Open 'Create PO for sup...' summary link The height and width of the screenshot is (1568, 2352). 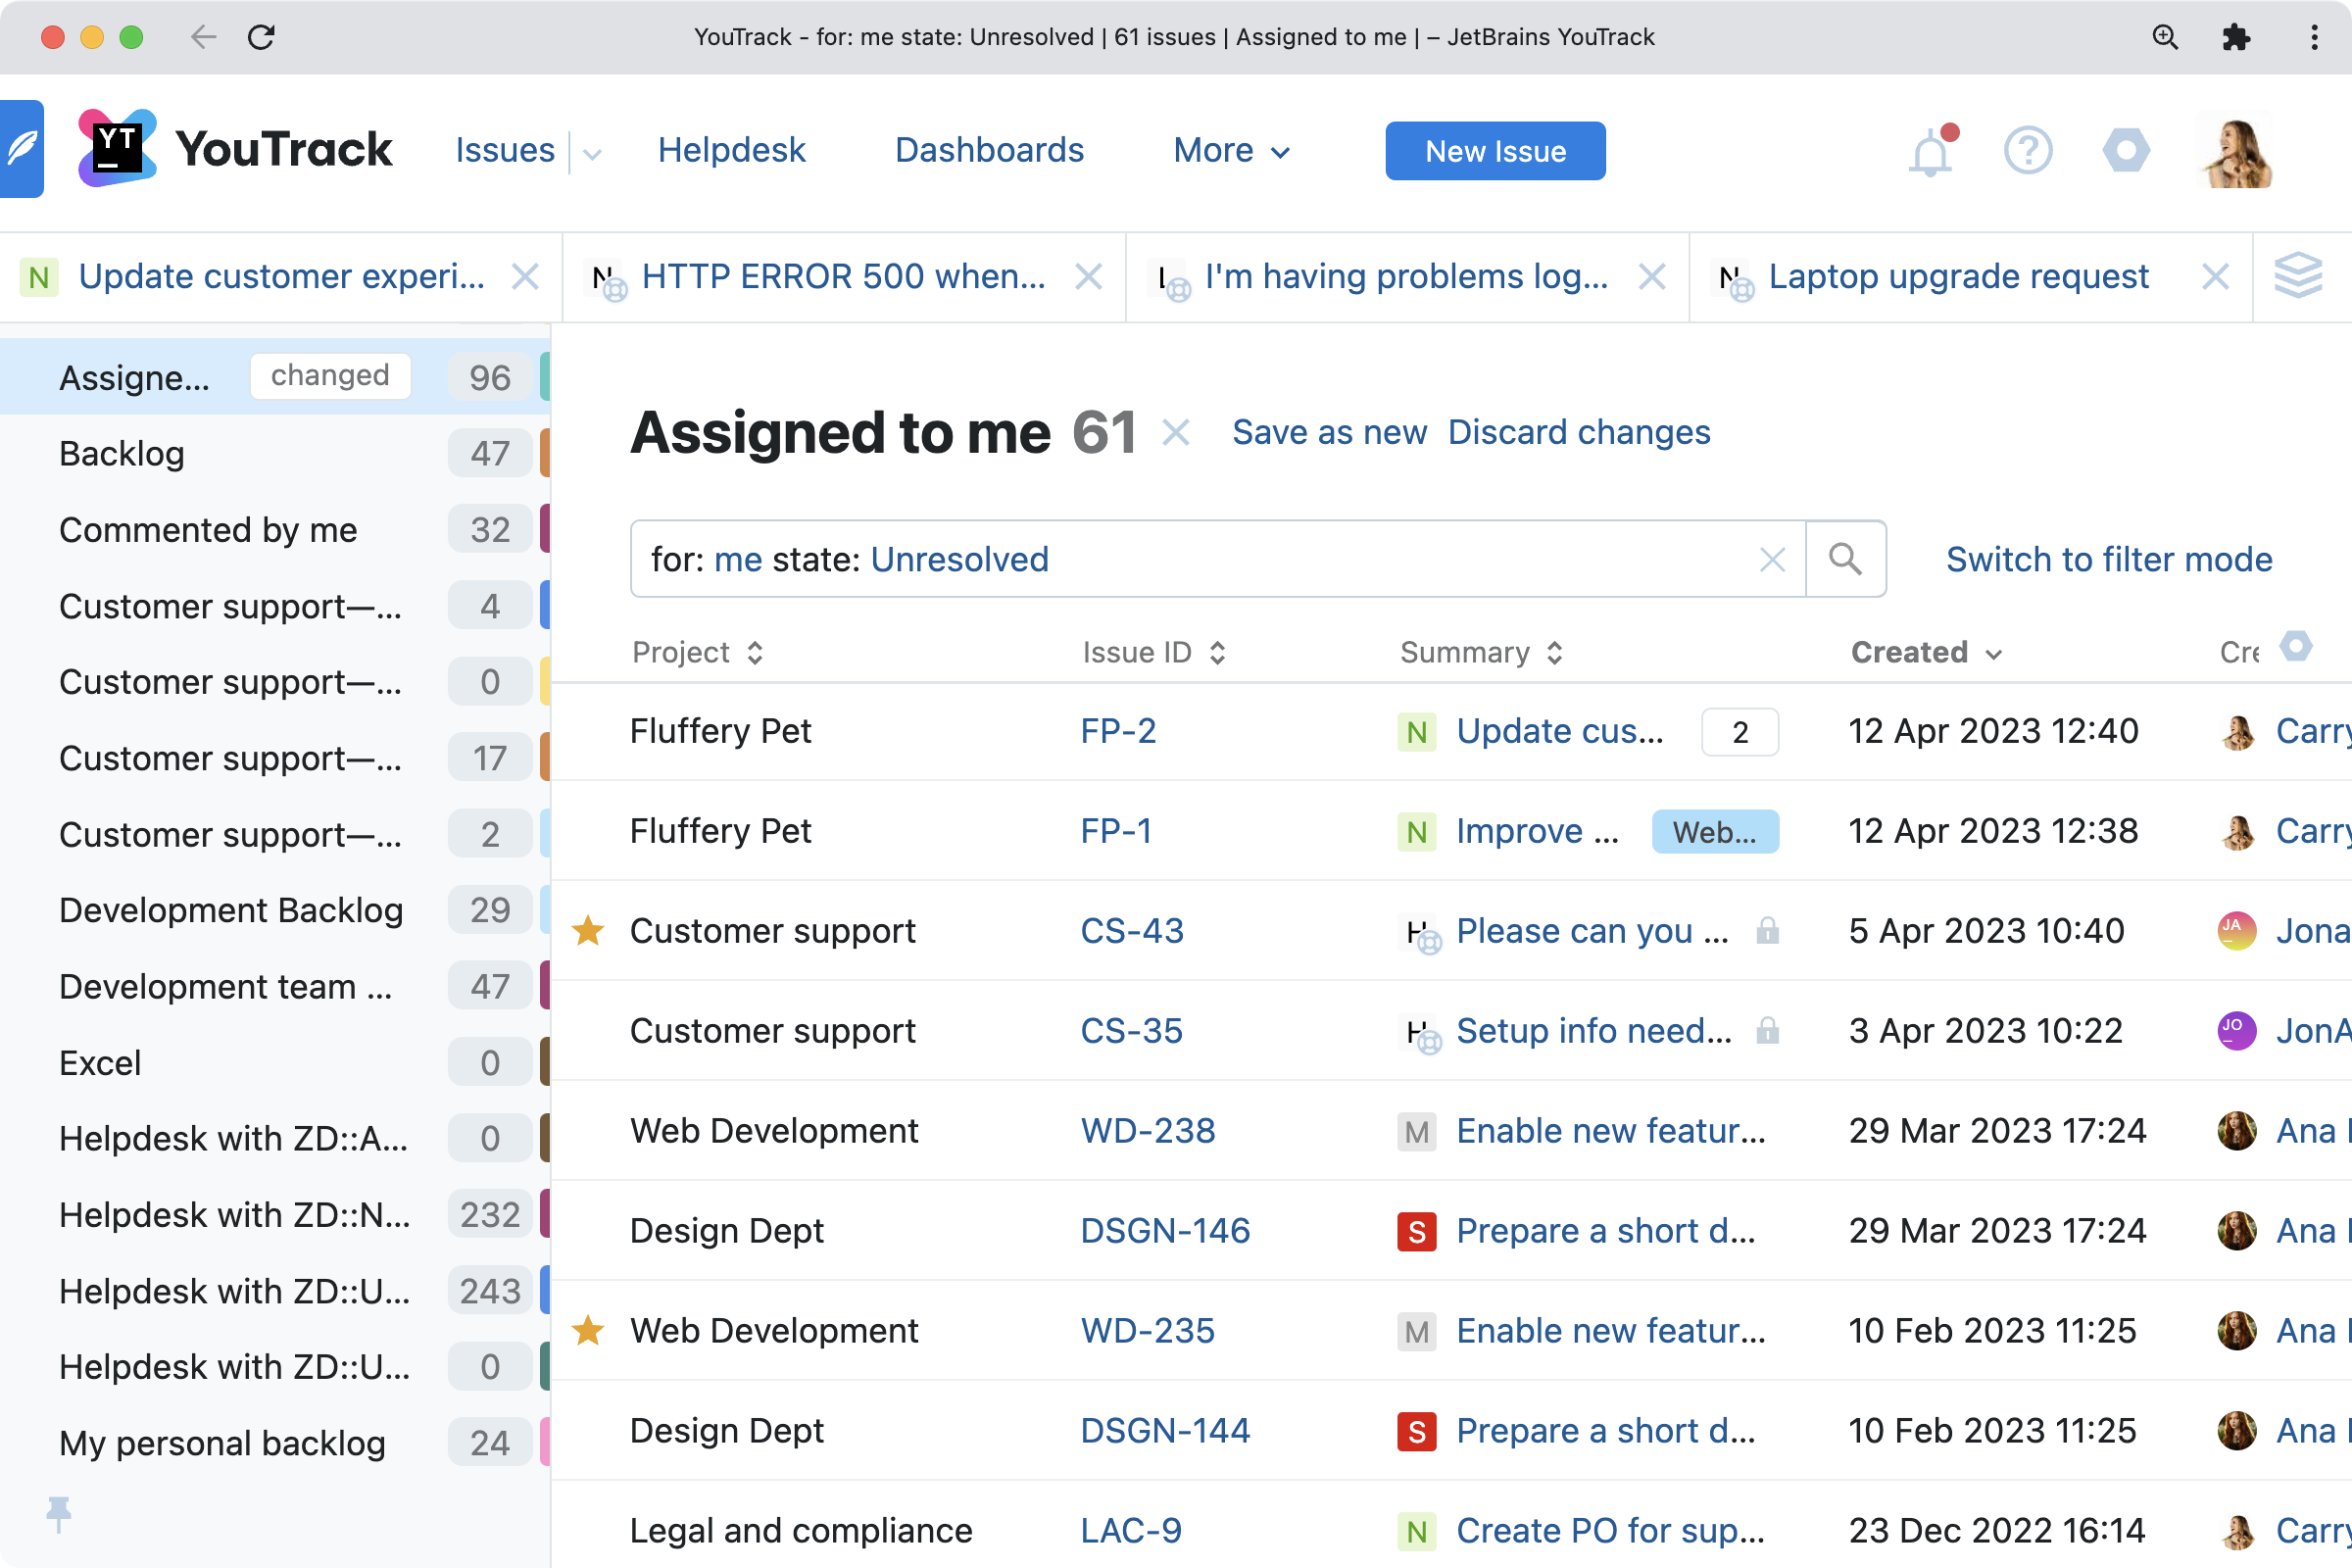[x=1610, y=1531]
